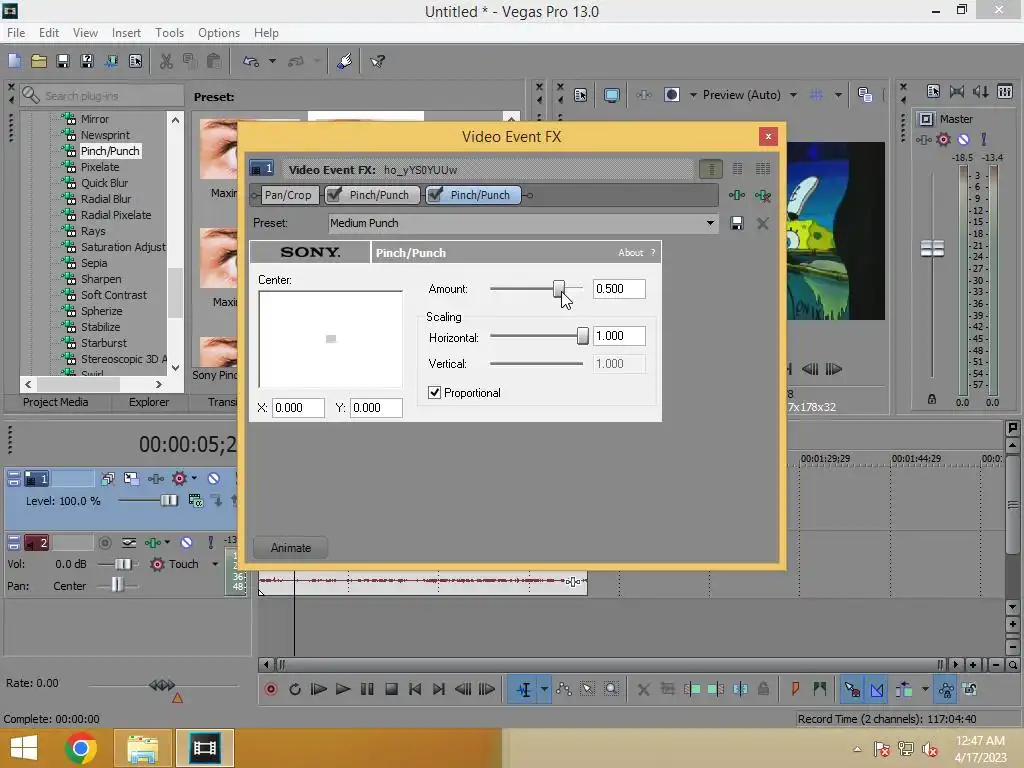Click the Amount slider handle
This screenshot has width=1024, height=768.
coord(558,289)
